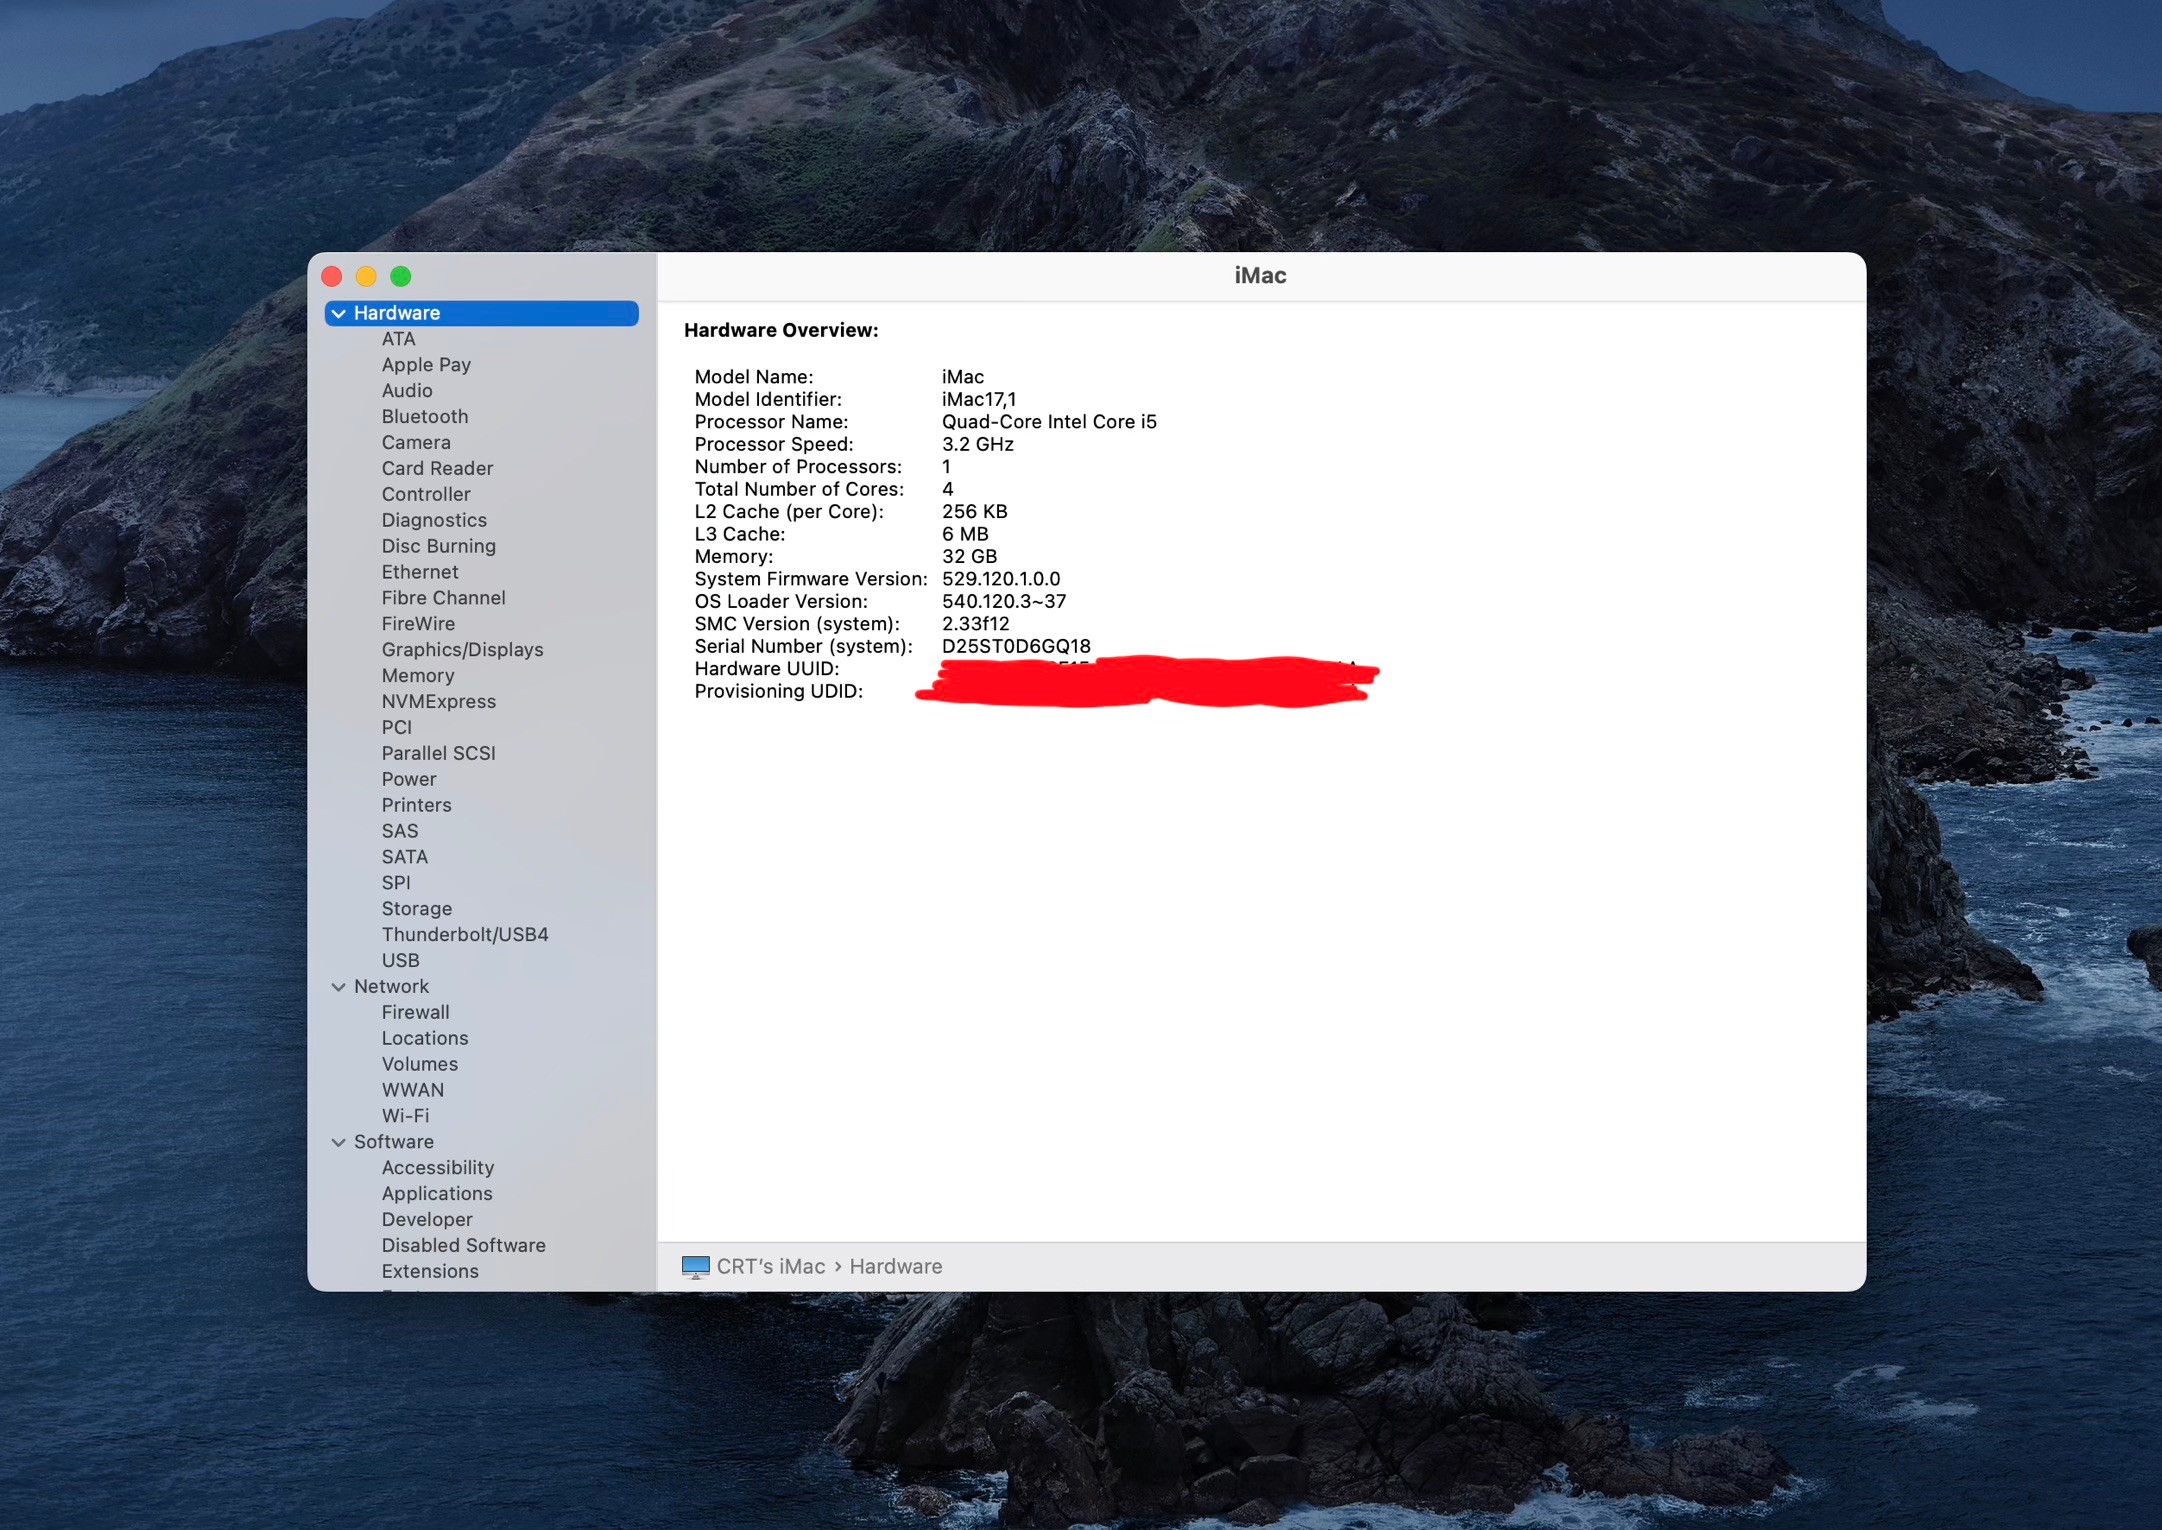Image resolution: width=2162 pixels, height=1530 pixels.
Task: Click the iMac computer icon in path bar
Action: (695, 1267)
